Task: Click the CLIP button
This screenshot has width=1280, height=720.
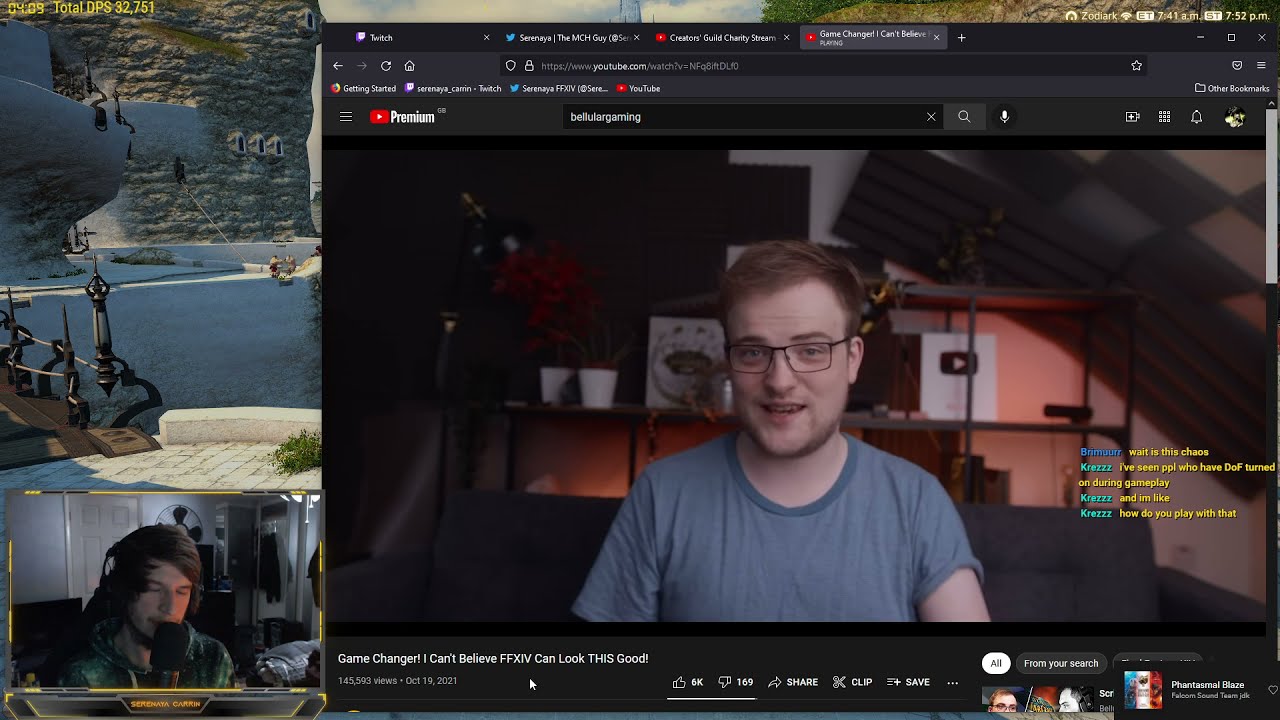Action: 852,682
